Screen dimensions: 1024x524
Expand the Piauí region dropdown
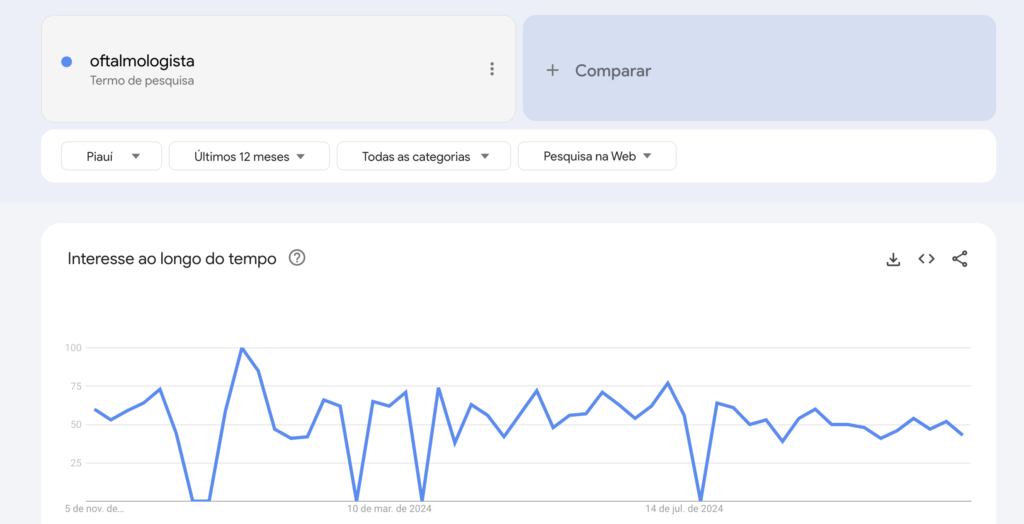click(x=112, y=156)
